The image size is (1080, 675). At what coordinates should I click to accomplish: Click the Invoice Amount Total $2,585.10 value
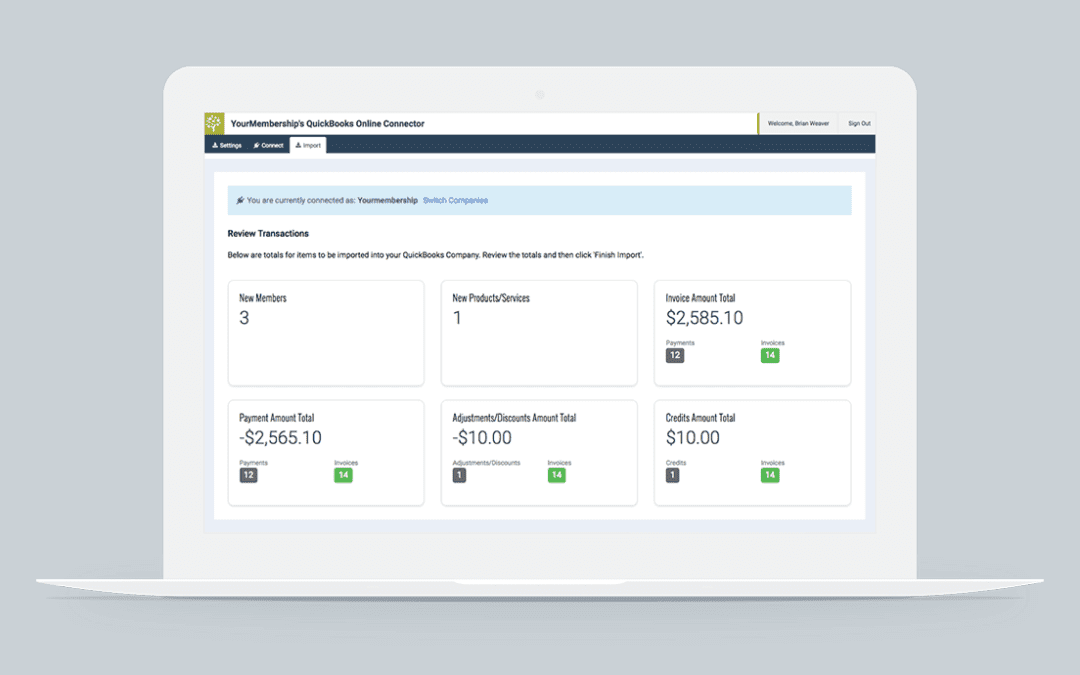[x=704, y=318]
